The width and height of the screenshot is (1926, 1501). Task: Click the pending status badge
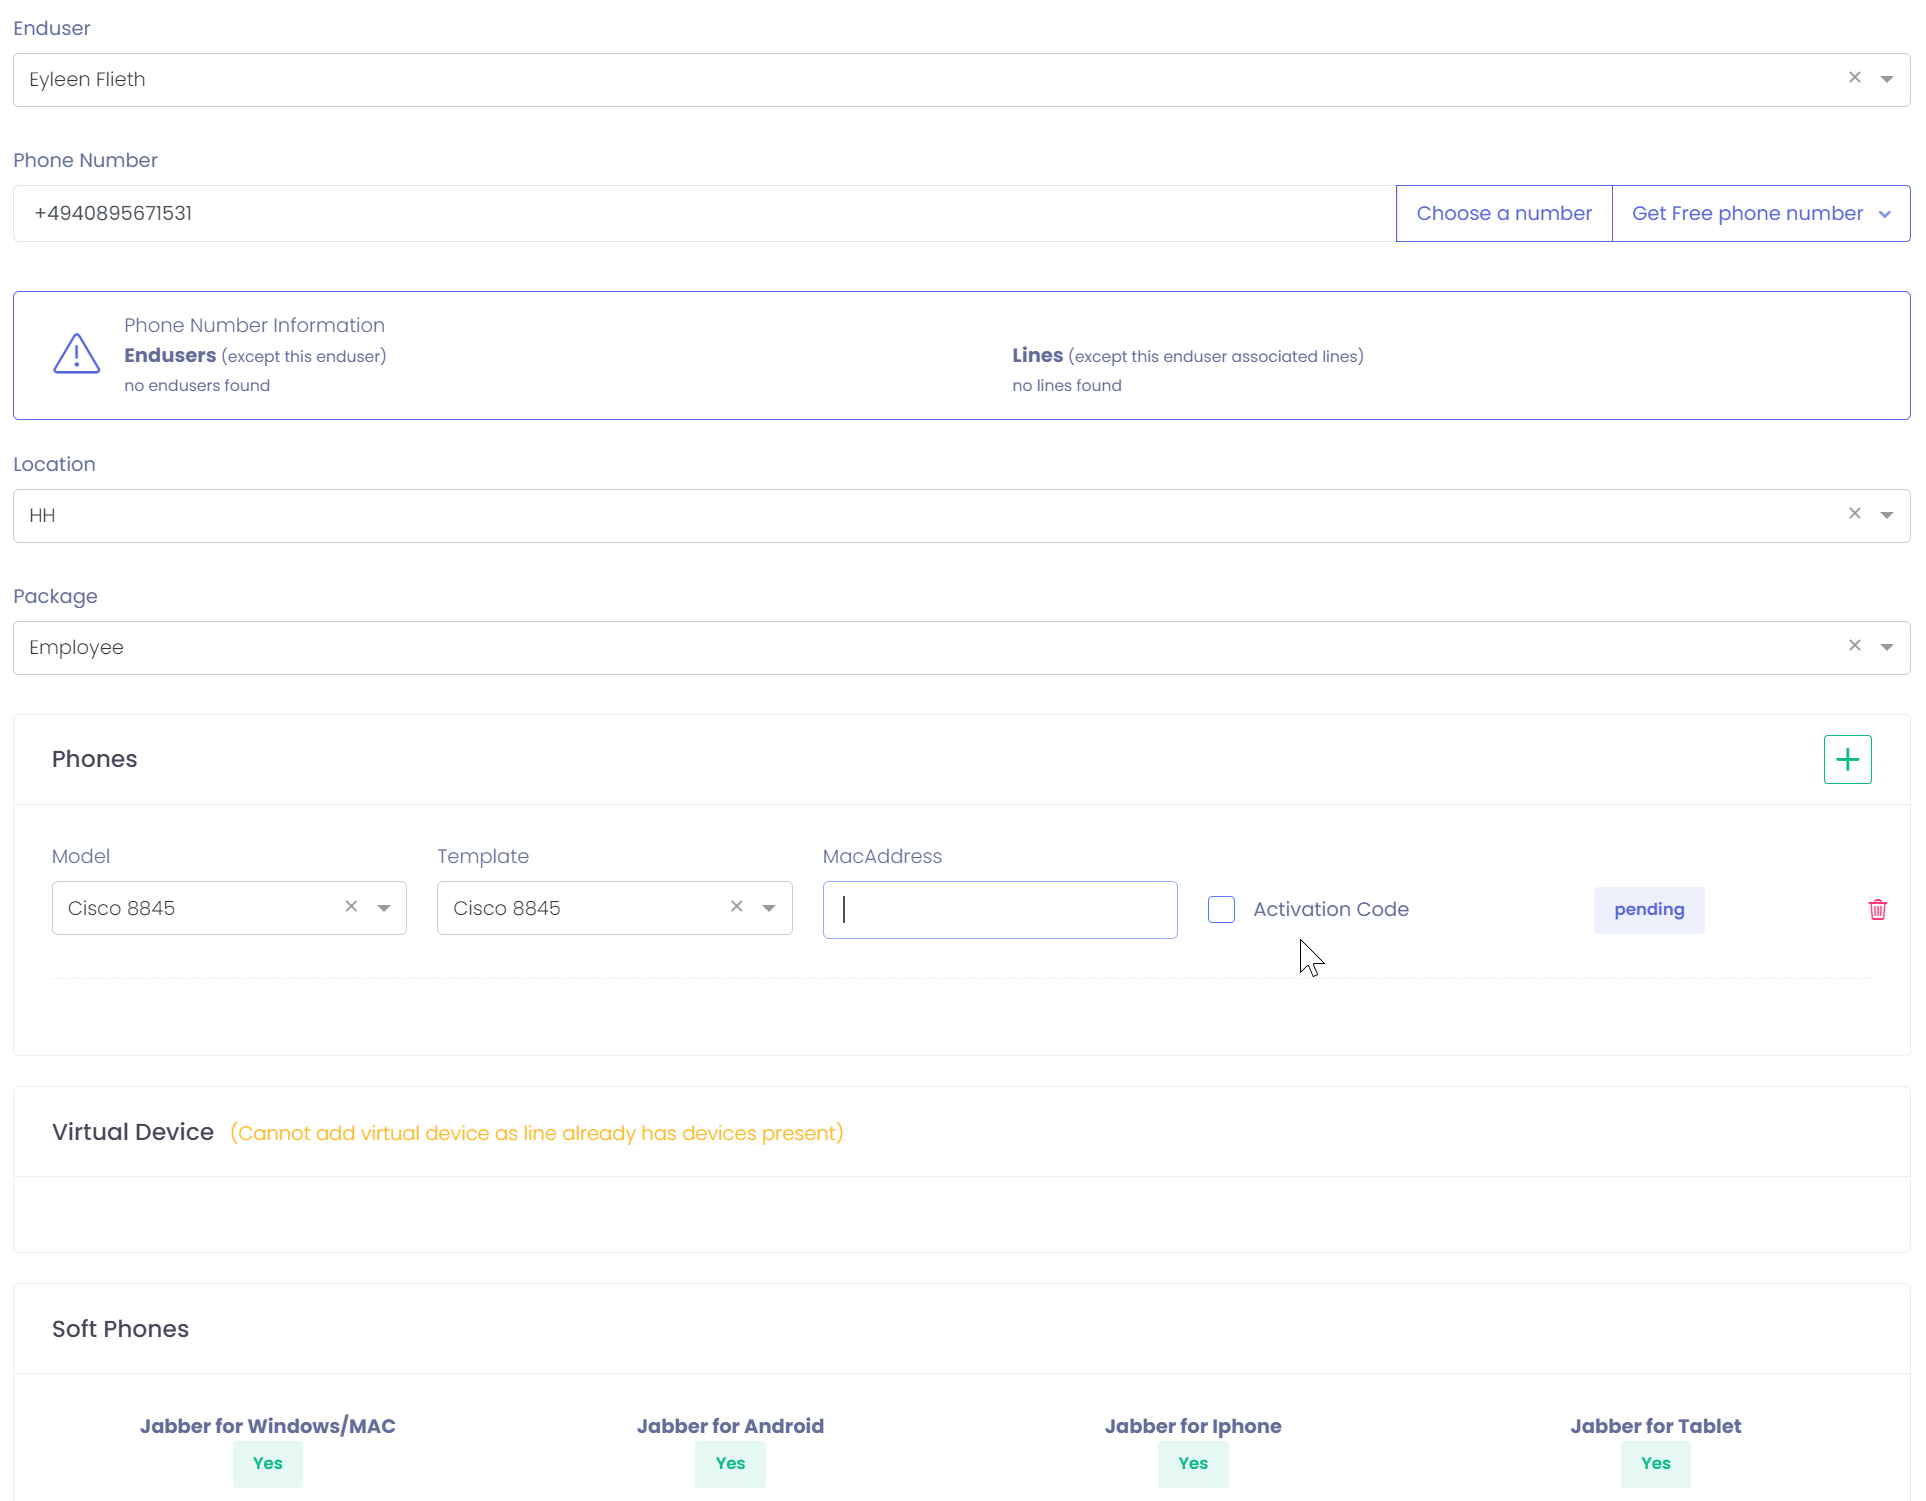1648,910
